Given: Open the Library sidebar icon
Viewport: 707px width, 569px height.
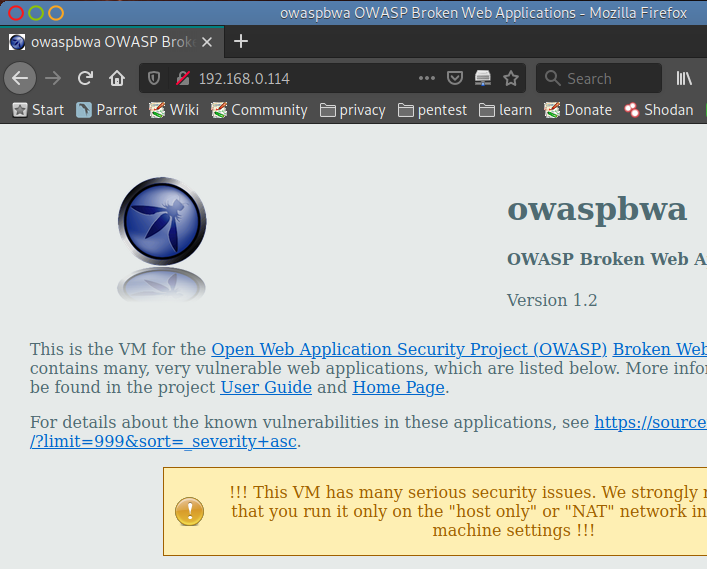Looking at the screenshot, I should point(684,78).
